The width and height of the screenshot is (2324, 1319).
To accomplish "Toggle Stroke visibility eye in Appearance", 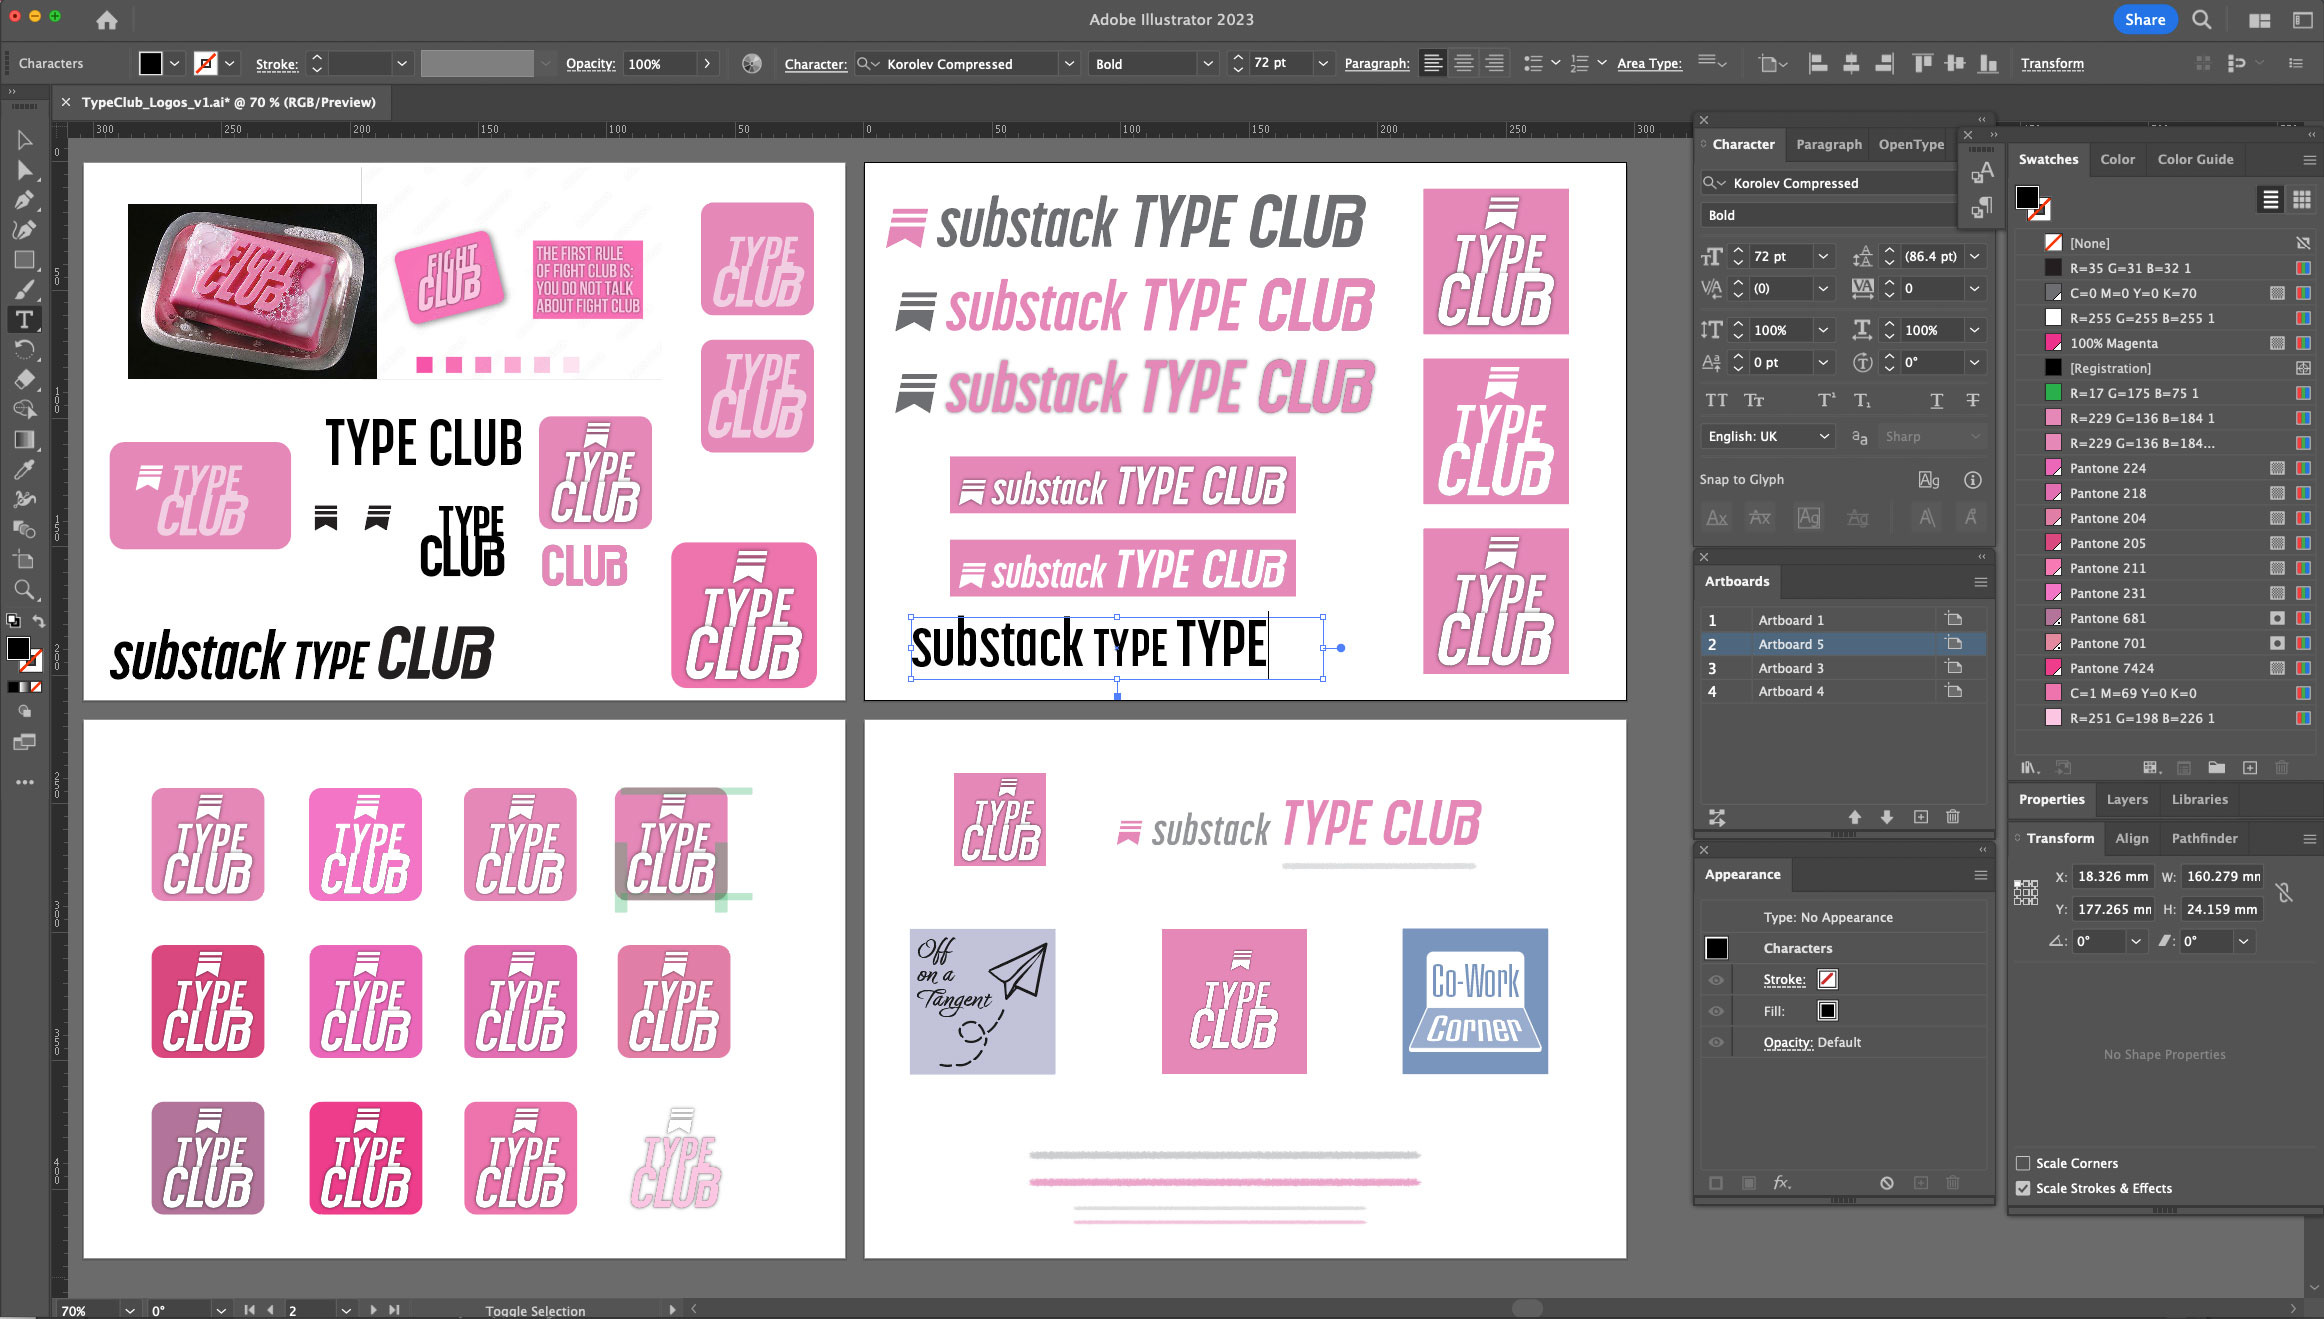I will pyautogui.click(x=1716, y=980).
